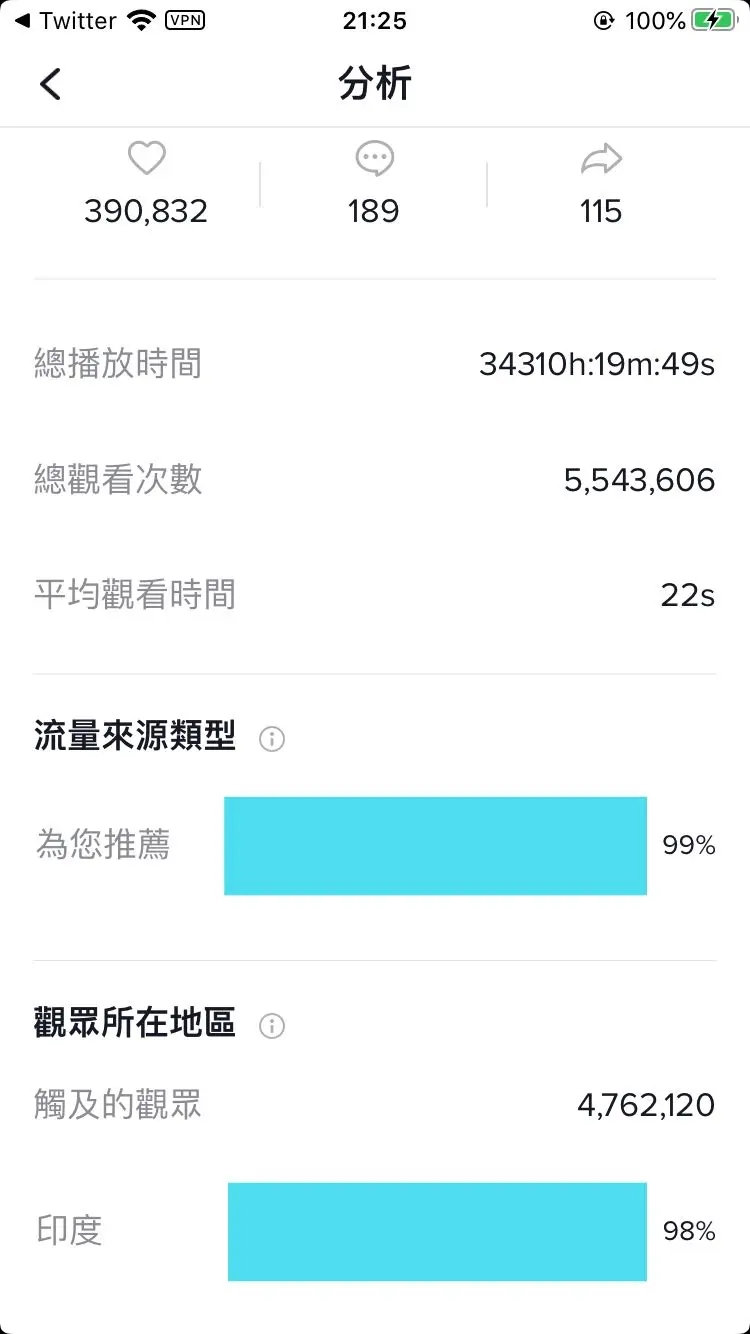Tap the VPN status indicator
Image resolution: width=750 pixels, height=1334 pixels.
coord(184,20)
